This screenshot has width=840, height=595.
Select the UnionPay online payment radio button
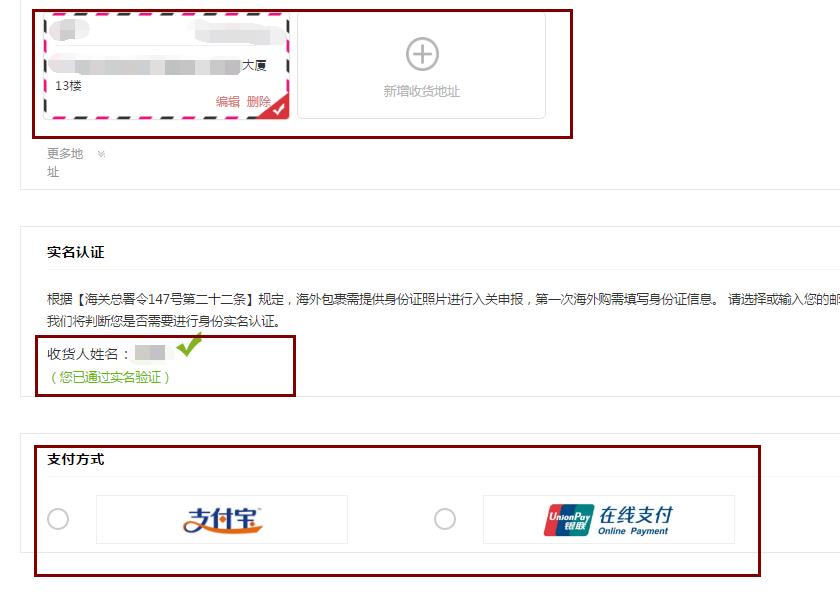coord(445,519)
